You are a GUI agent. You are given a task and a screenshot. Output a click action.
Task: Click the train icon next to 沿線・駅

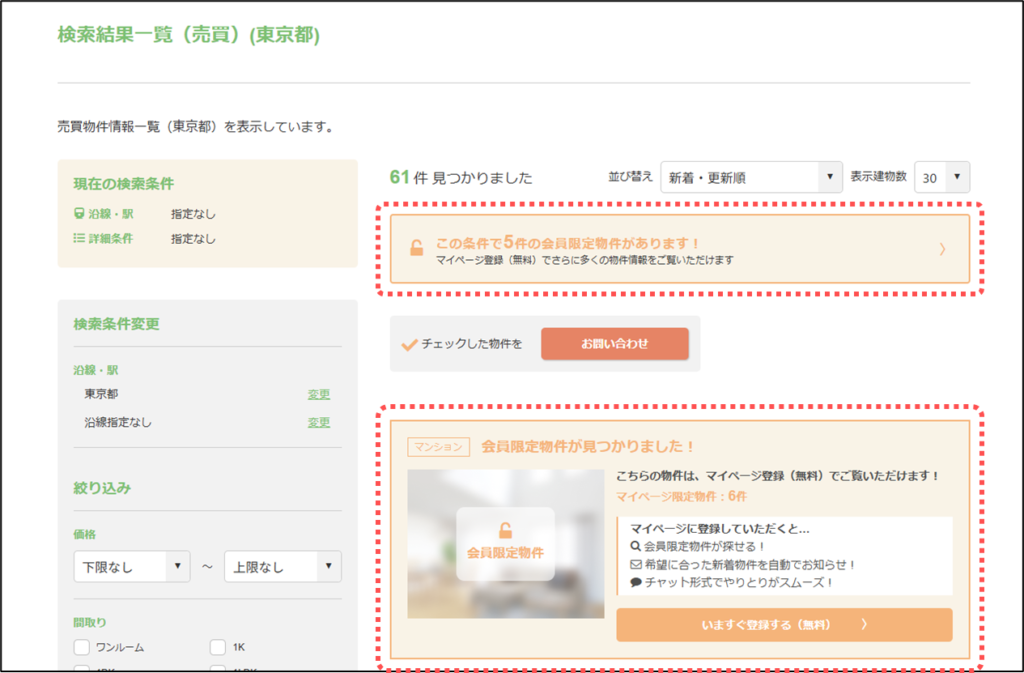(x=79, y=214)
